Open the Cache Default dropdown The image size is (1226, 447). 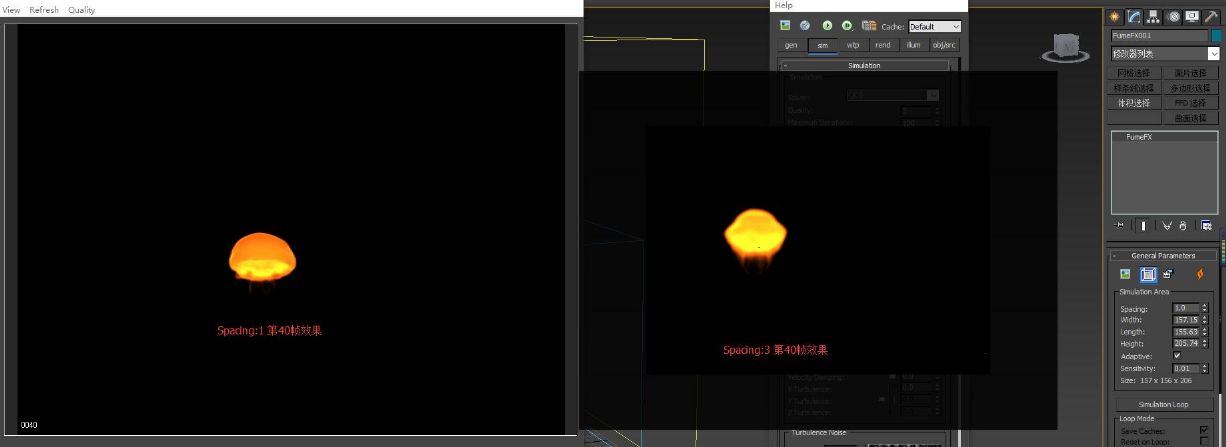pyautogui.click(x=934, y=26)
